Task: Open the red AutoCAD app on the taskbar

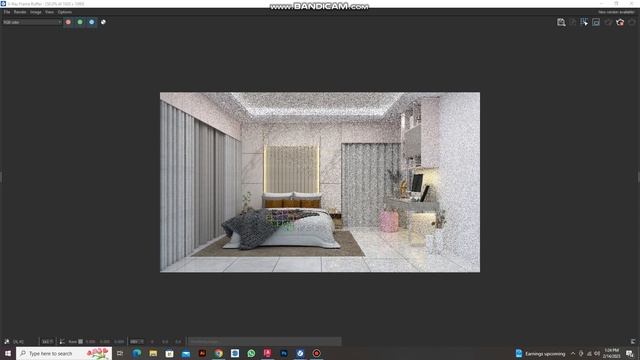Action: (268, 353)
